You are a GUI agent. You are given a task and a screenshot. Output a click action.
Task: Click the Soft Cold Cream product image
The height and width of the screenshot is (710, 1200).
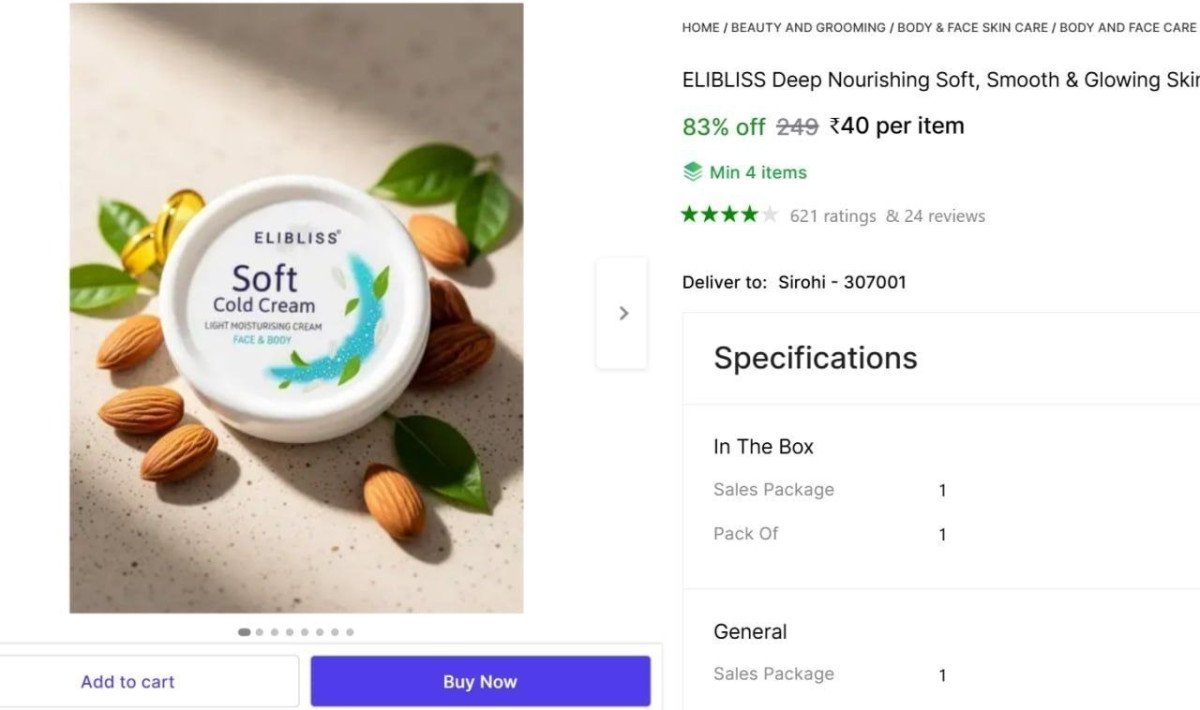pos(296,308)
